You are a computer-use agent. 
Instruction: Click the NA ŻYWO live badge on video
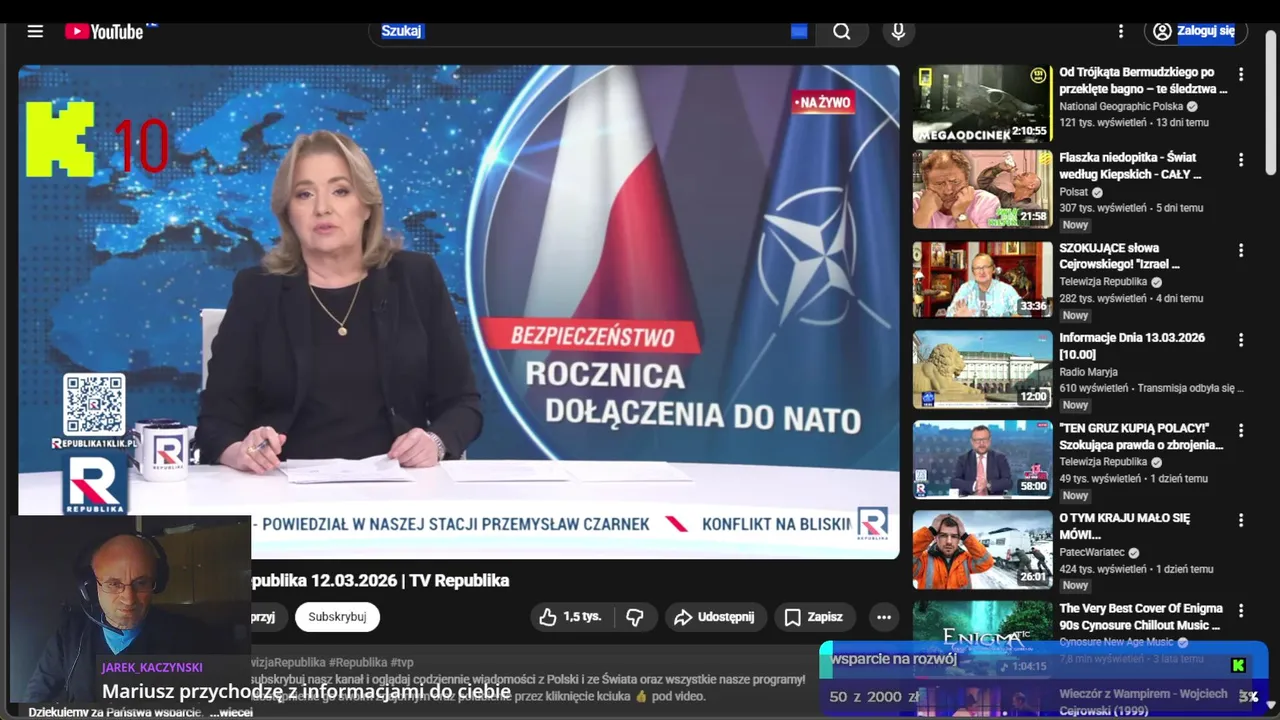tap(823, 102)
